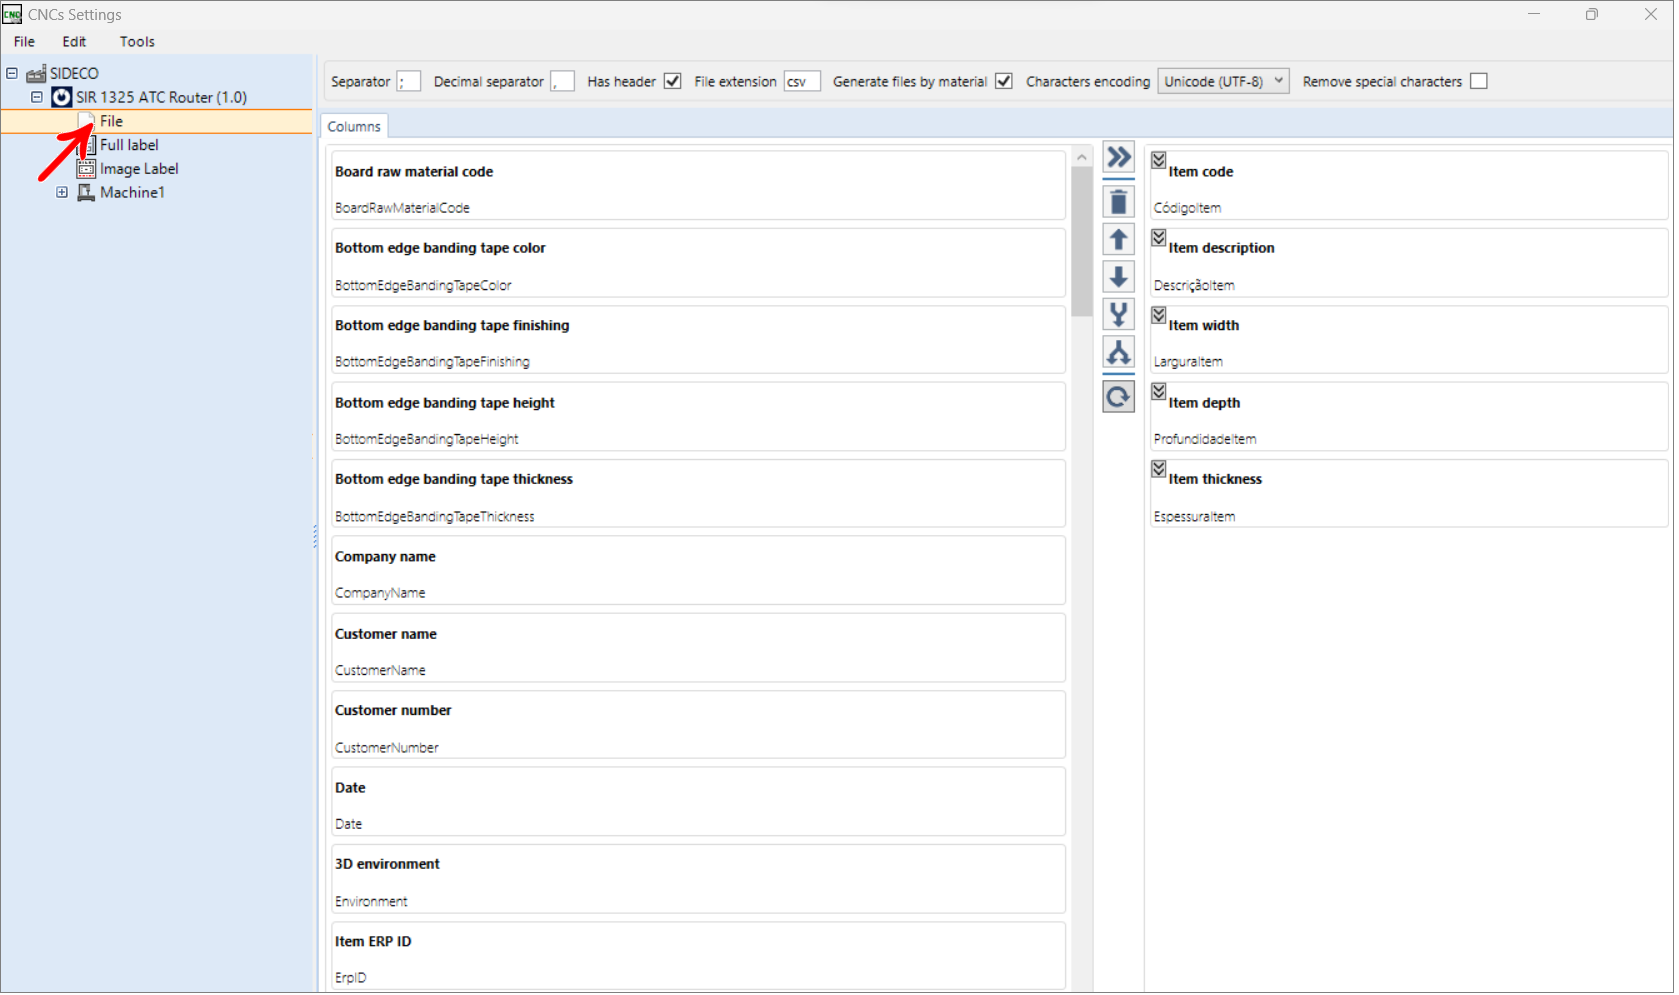Open the Edit menu
Viewport: 1679px width, 995px height.
[75, 42]
